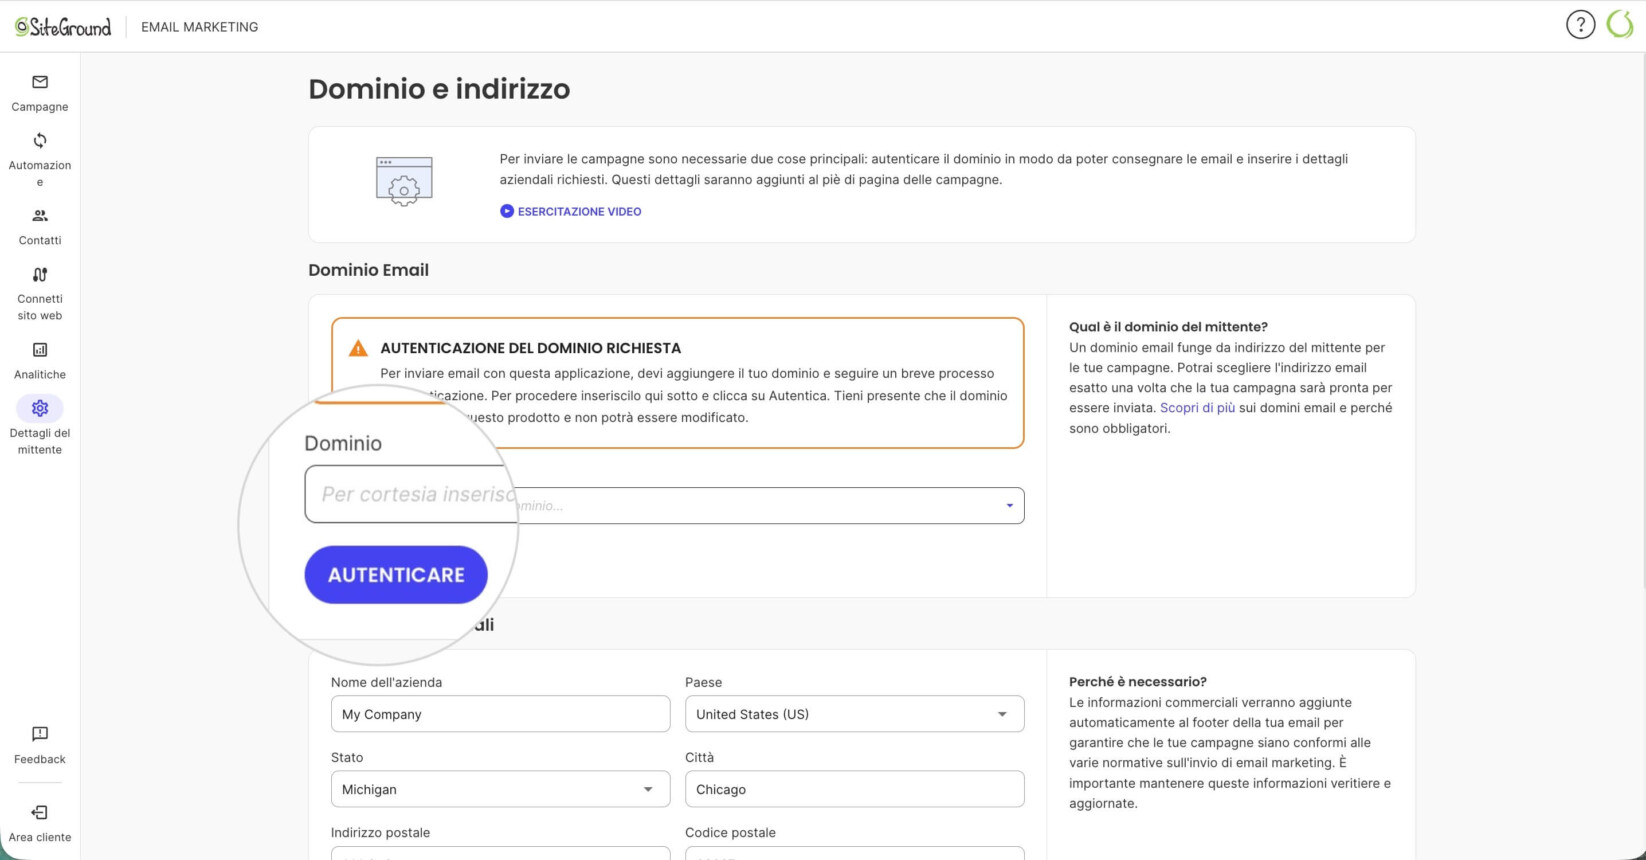Click the Dominio domain input field

click(x=664, y=505)
